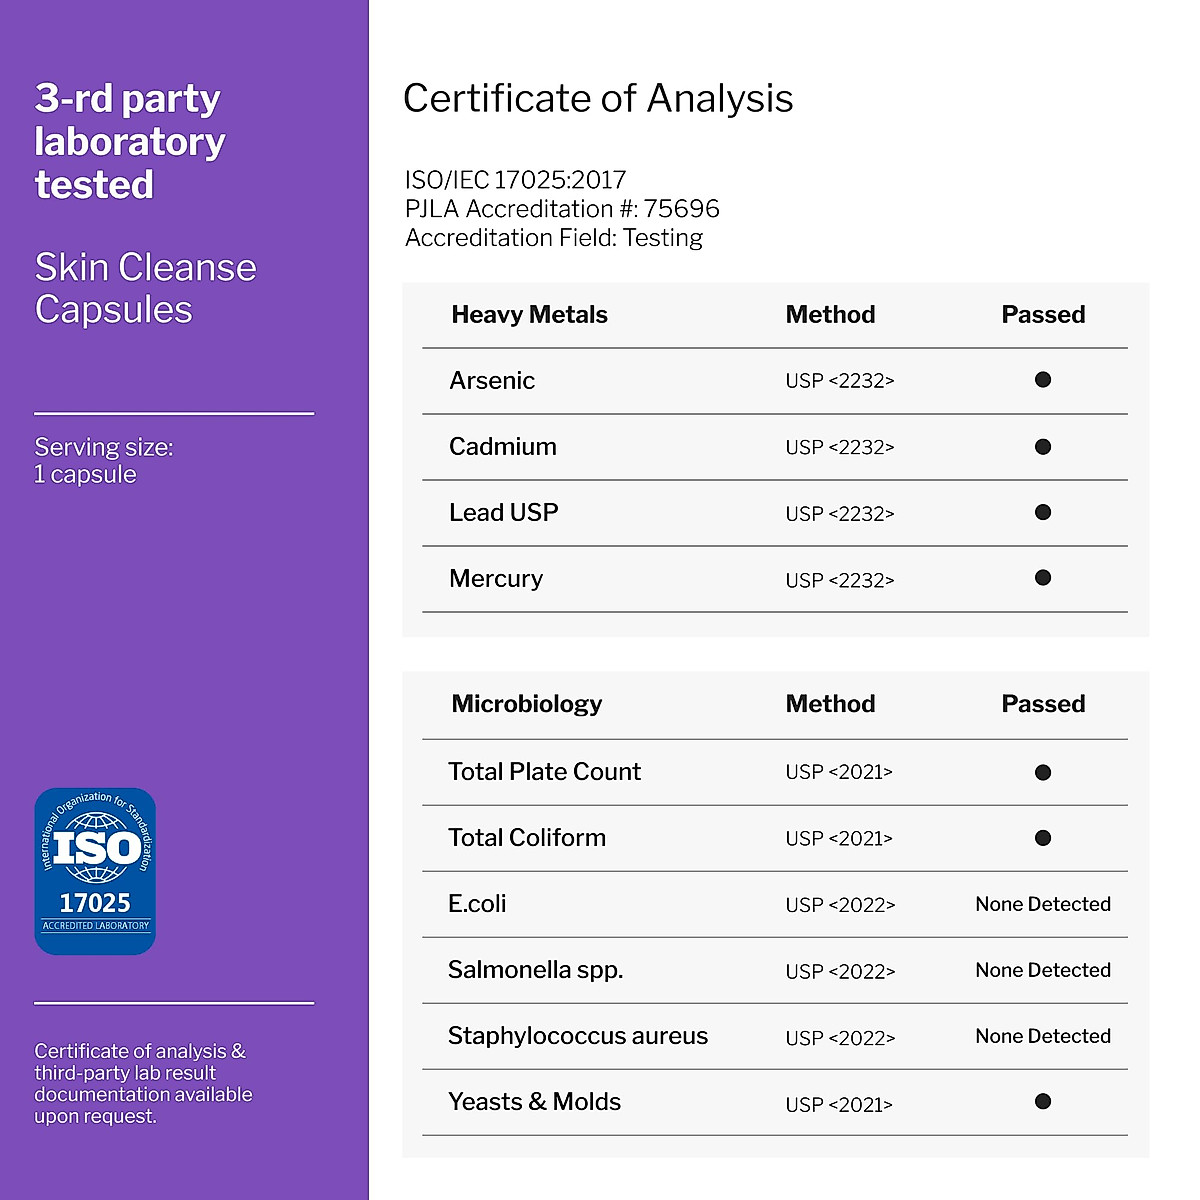Click the Microbiology table header
The width and height of the screenshot is (1200, 1200).
coord(526,704)
